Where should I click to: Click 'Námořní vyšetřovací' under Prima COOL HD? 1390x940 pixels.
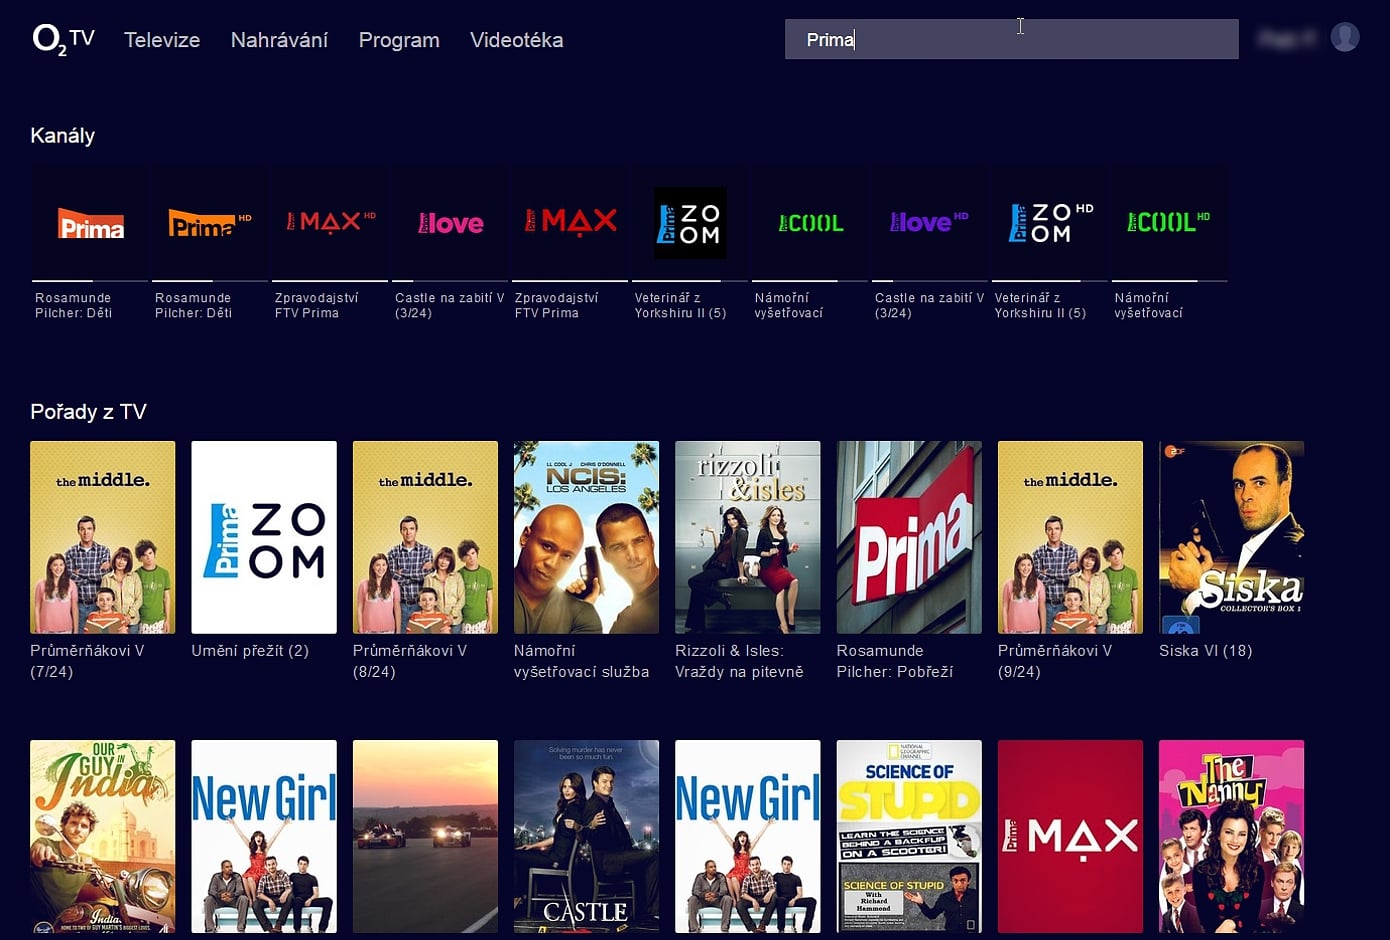coord(1149,305)
